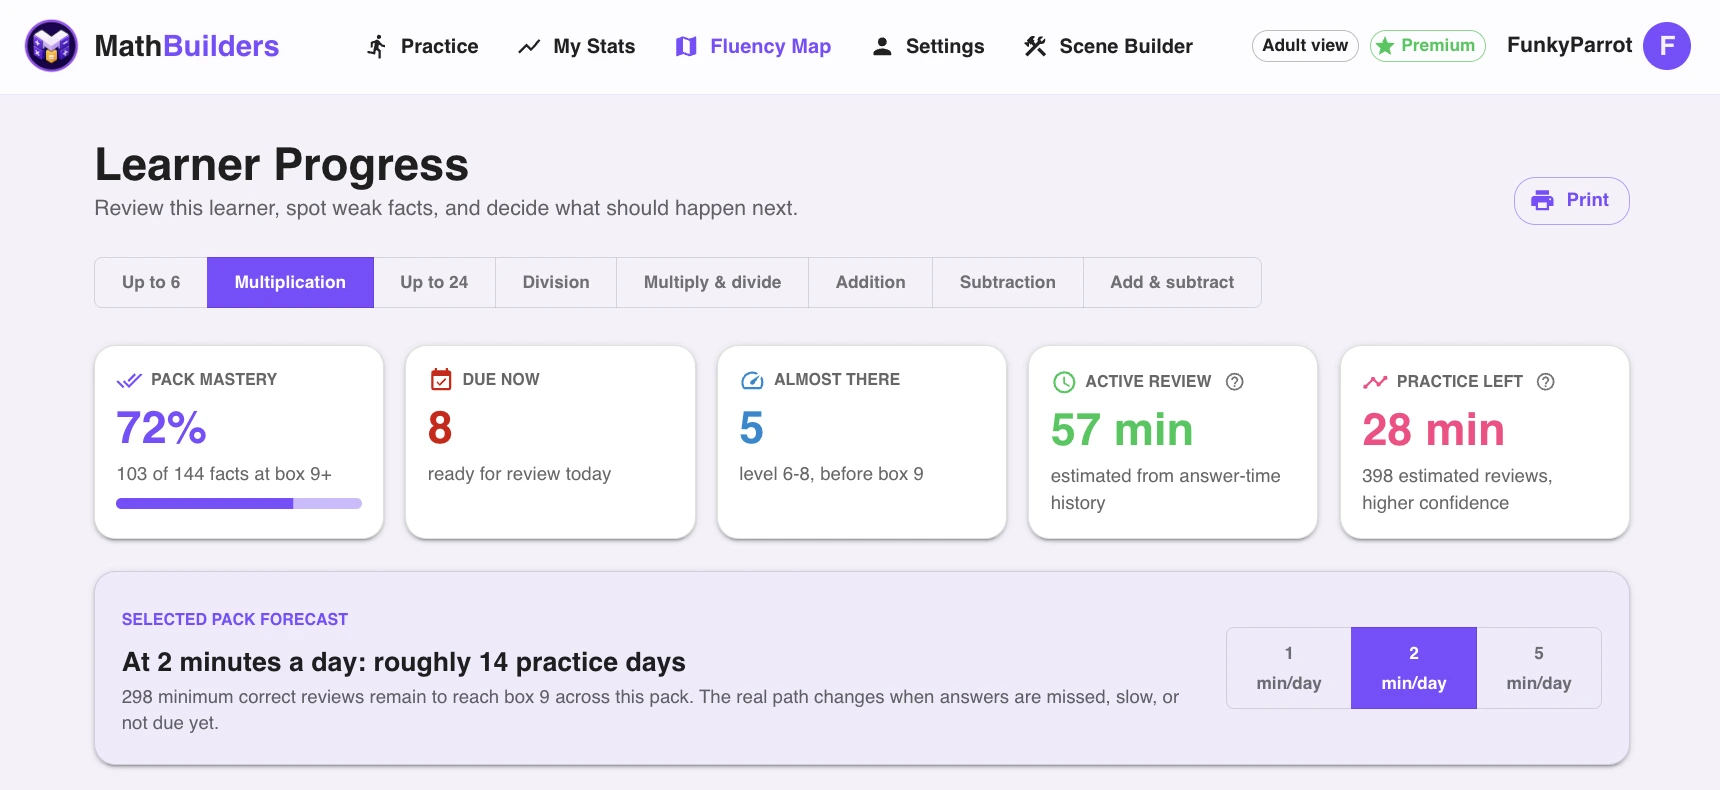Click "103 of 144 facts at box 9+"
This screenshot has width=1720, height=790.
pos(224,474)
